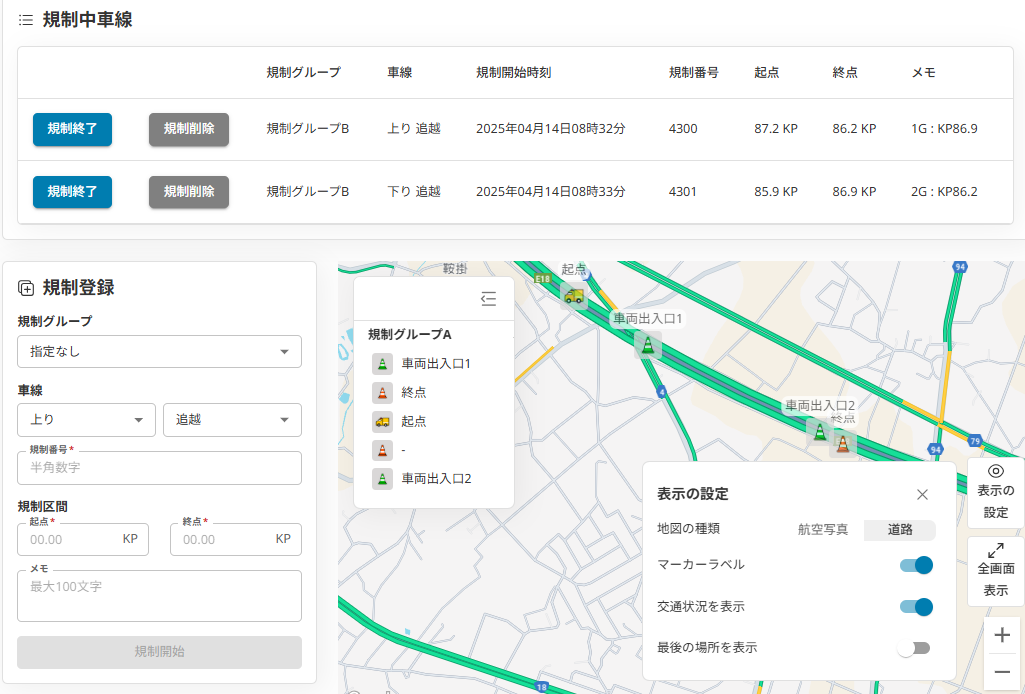The image size is (1025, 694).
Task: Expand the 追越 lane type dropdown
Action: 232,420
